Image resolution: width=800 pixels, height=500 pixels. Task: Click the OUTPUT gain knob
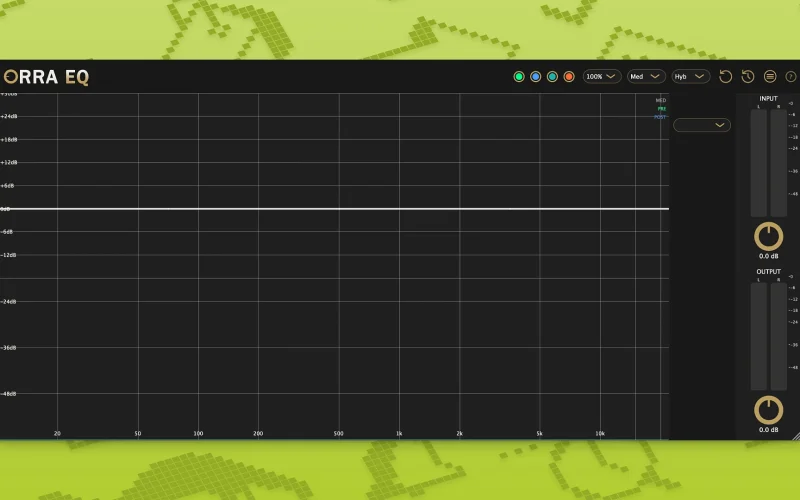click(768, 410)
